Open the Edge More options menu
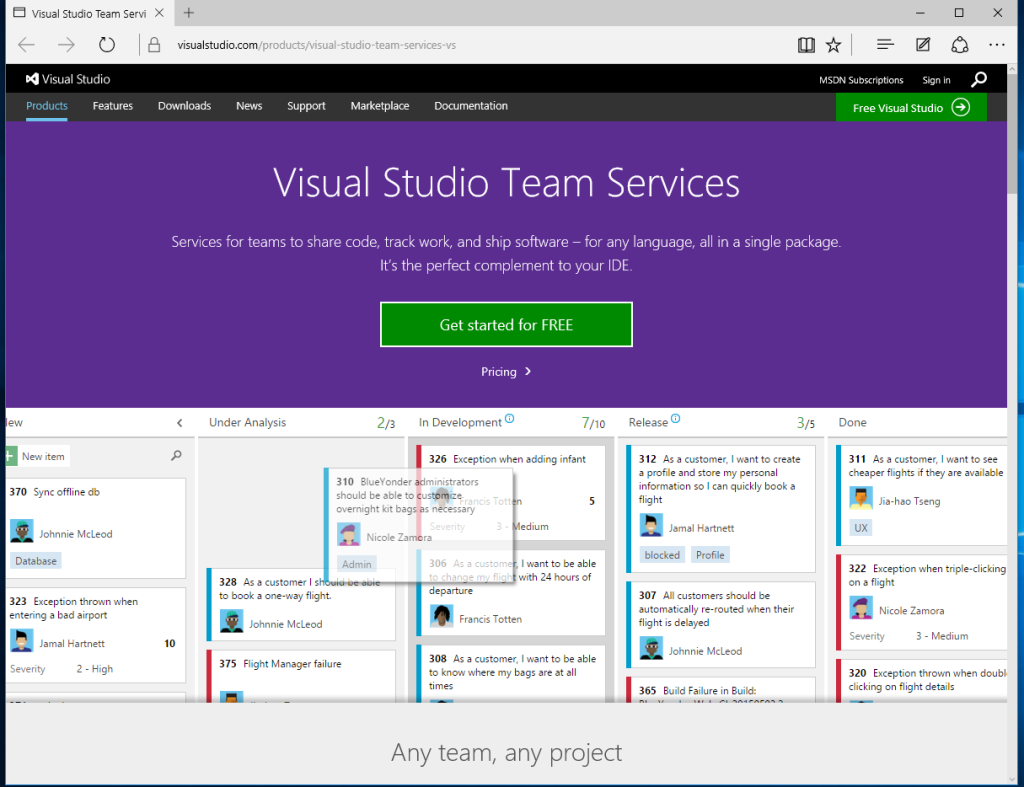This screenshot has height=787, width=1024. pos(997,44)
